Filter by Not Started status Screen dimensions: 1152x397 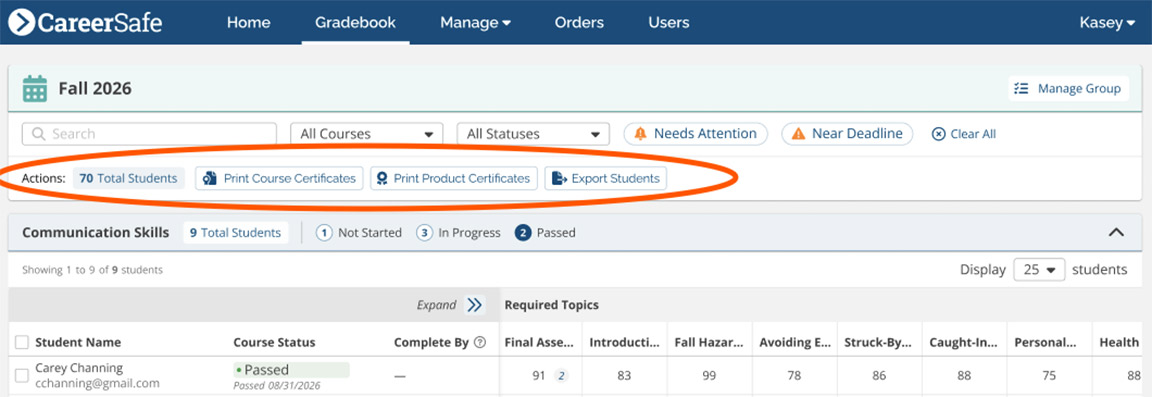pos(359,232)
